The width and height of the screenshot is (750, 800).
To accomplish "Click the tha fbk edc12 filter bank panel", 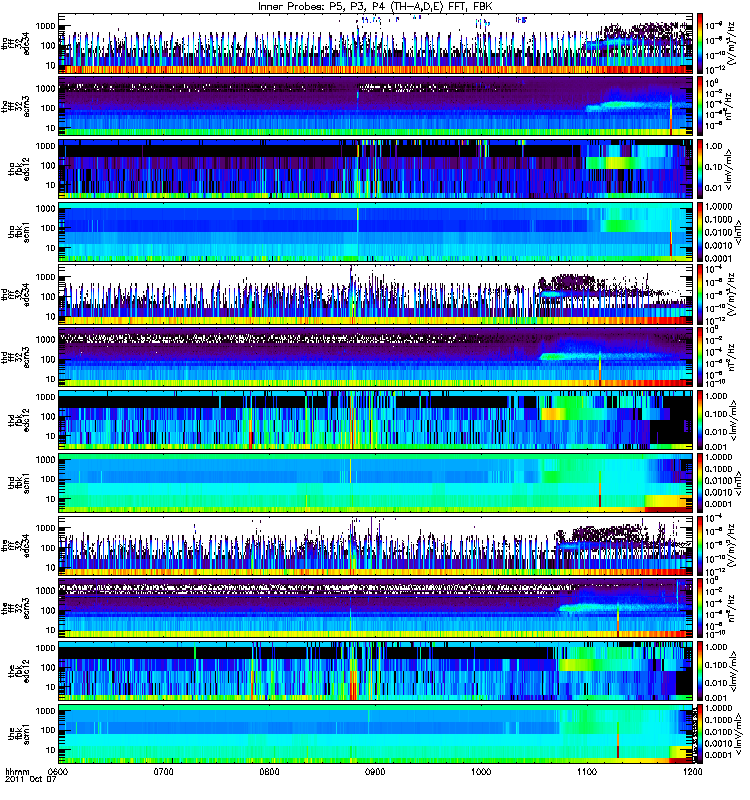I will (376, 169).
